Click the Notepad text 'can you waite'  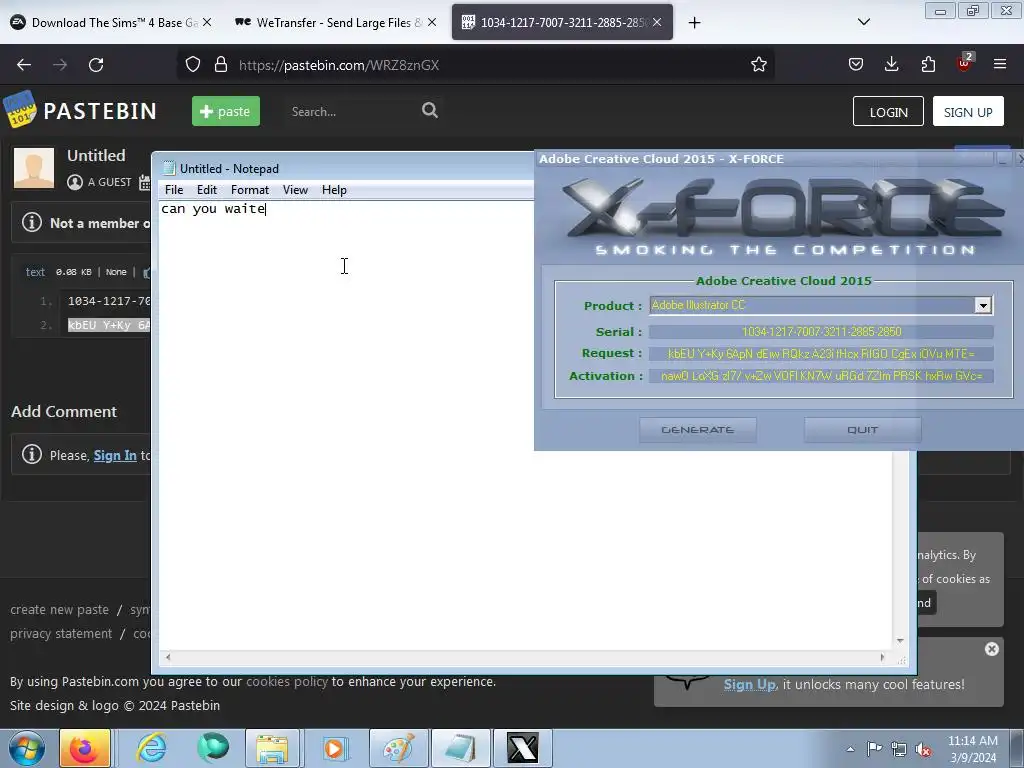(213, 209)
